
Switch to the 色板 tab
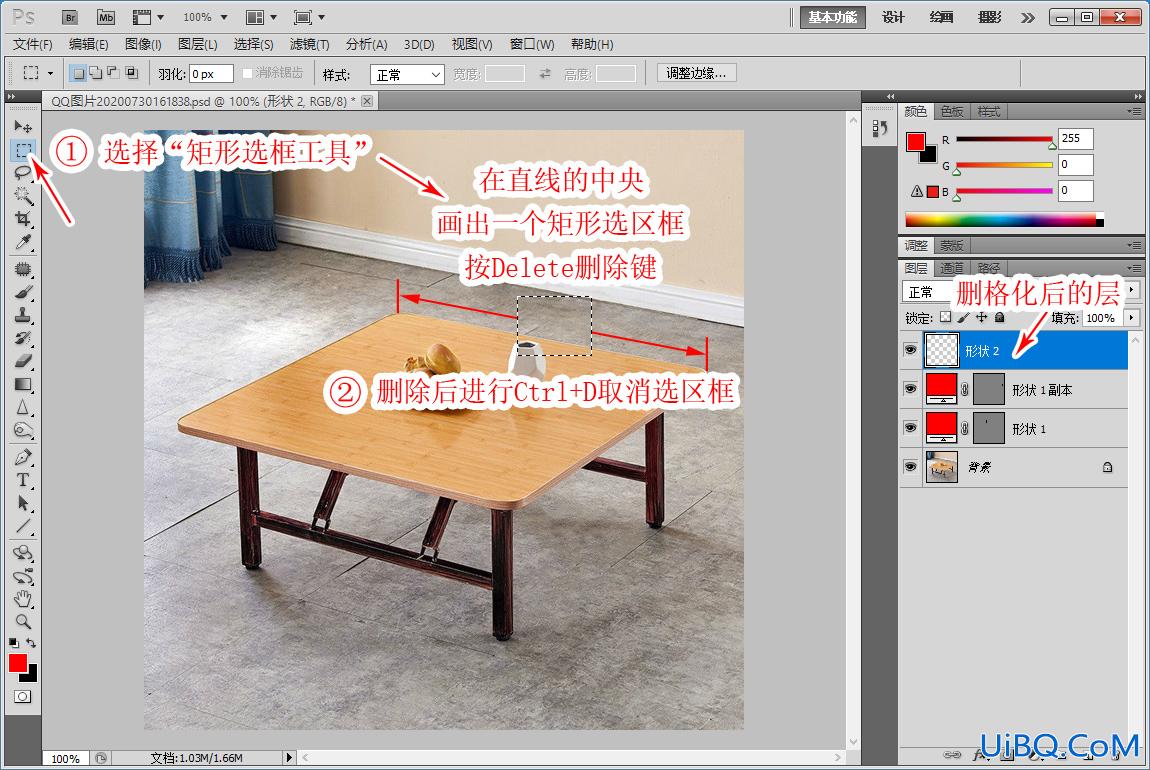click(951, 111)
